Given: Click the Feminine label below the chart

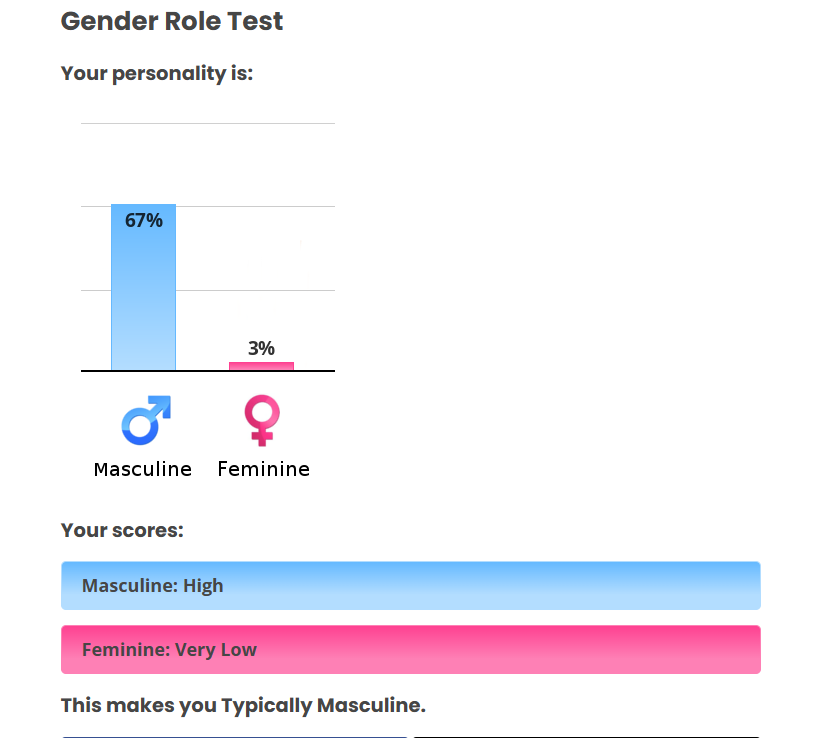Looking at the screenshot, I should 263,469.
